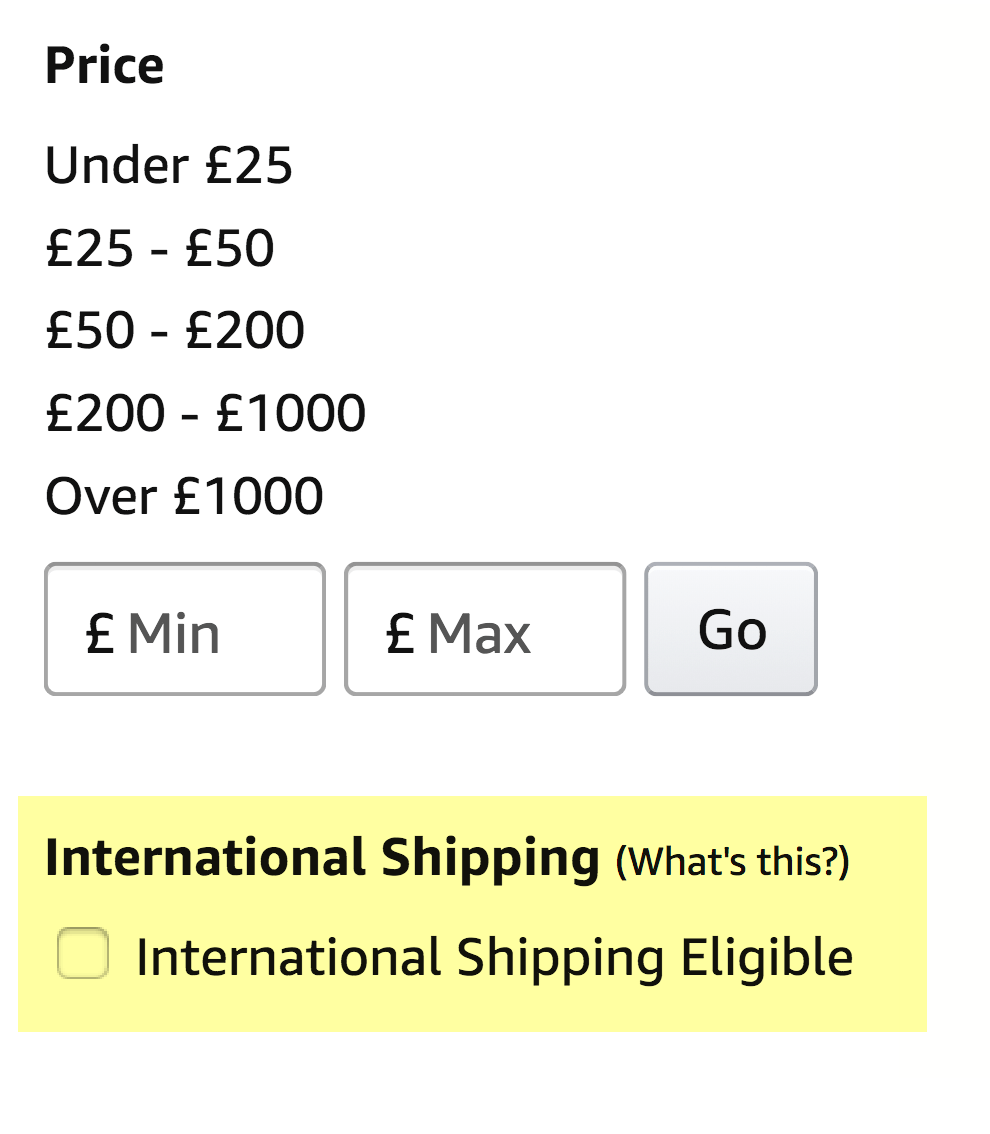990x1134 pixels.
Task: Click the £ symbol in the Max field
Action: 399,633
